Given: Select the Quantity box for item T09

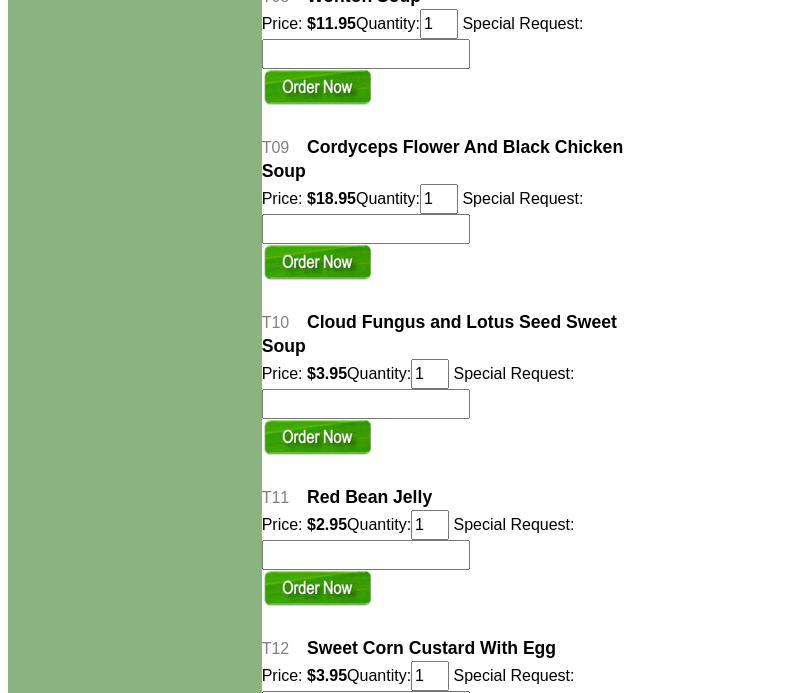Looking at the screenshot, I should (438, 199).
